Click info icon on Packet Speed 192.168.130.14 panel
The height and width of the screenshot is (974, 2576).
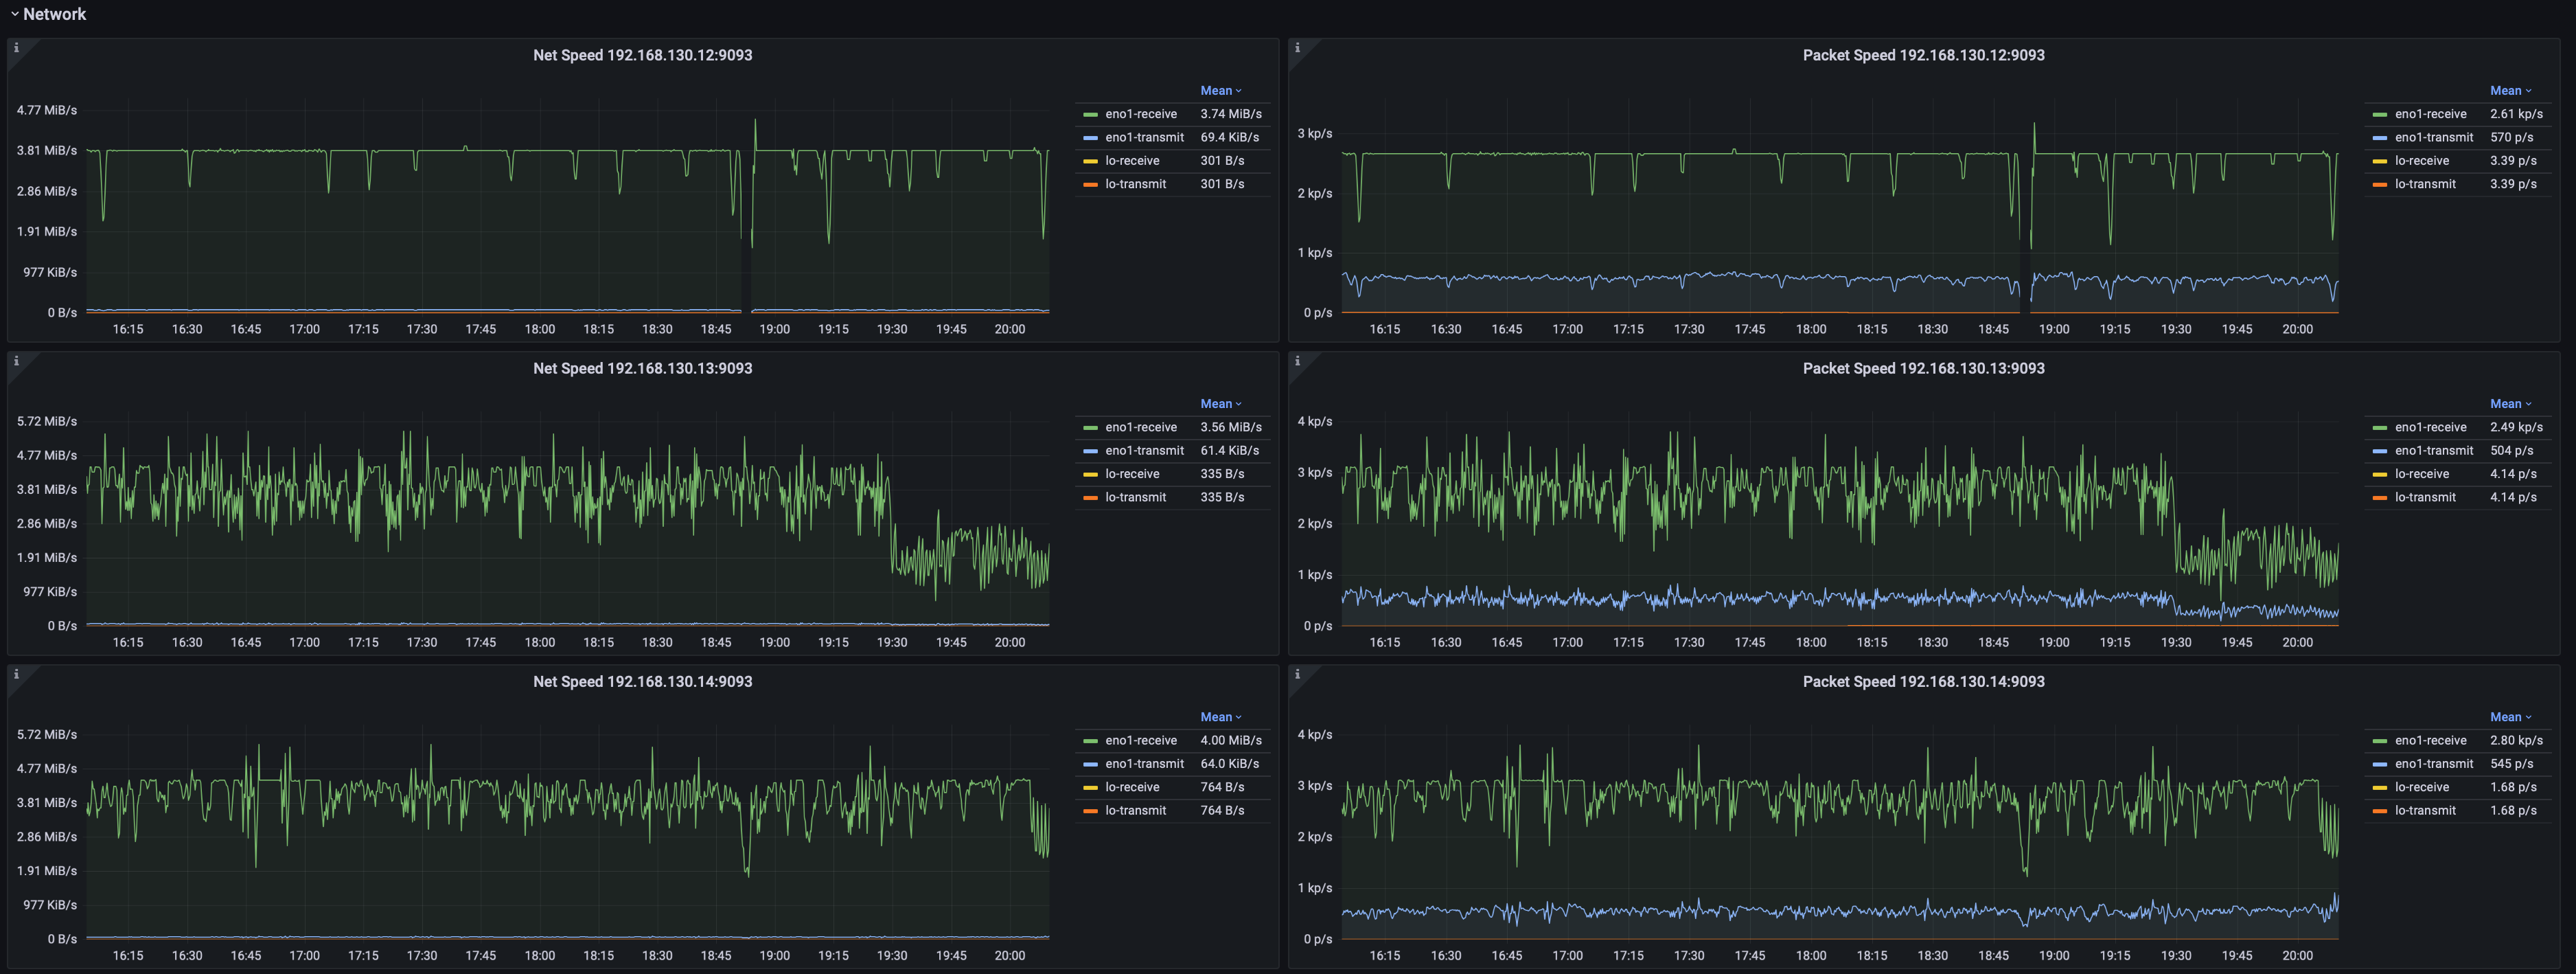pyautogui.click(x=1297, y=674)
